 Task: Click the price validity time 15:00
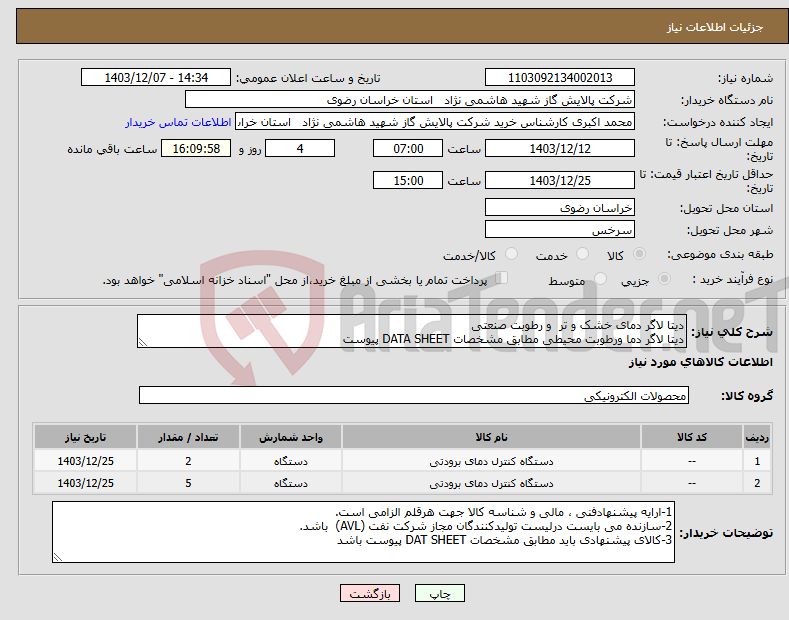pos(408,180)
